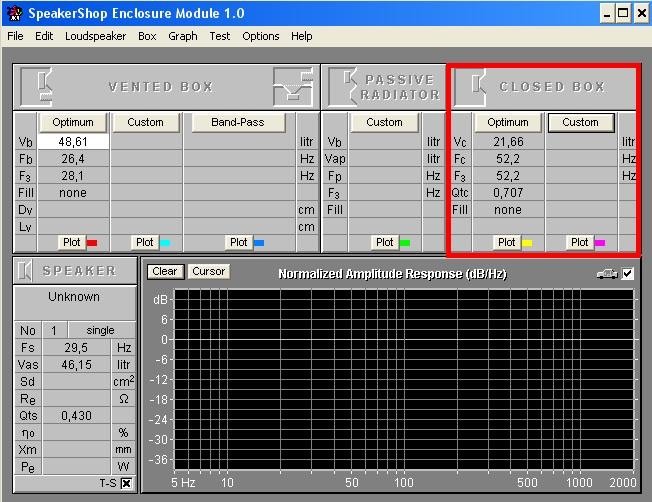Click vented box Optimum button
Viewport: 652px width, 502px height.
73,122
